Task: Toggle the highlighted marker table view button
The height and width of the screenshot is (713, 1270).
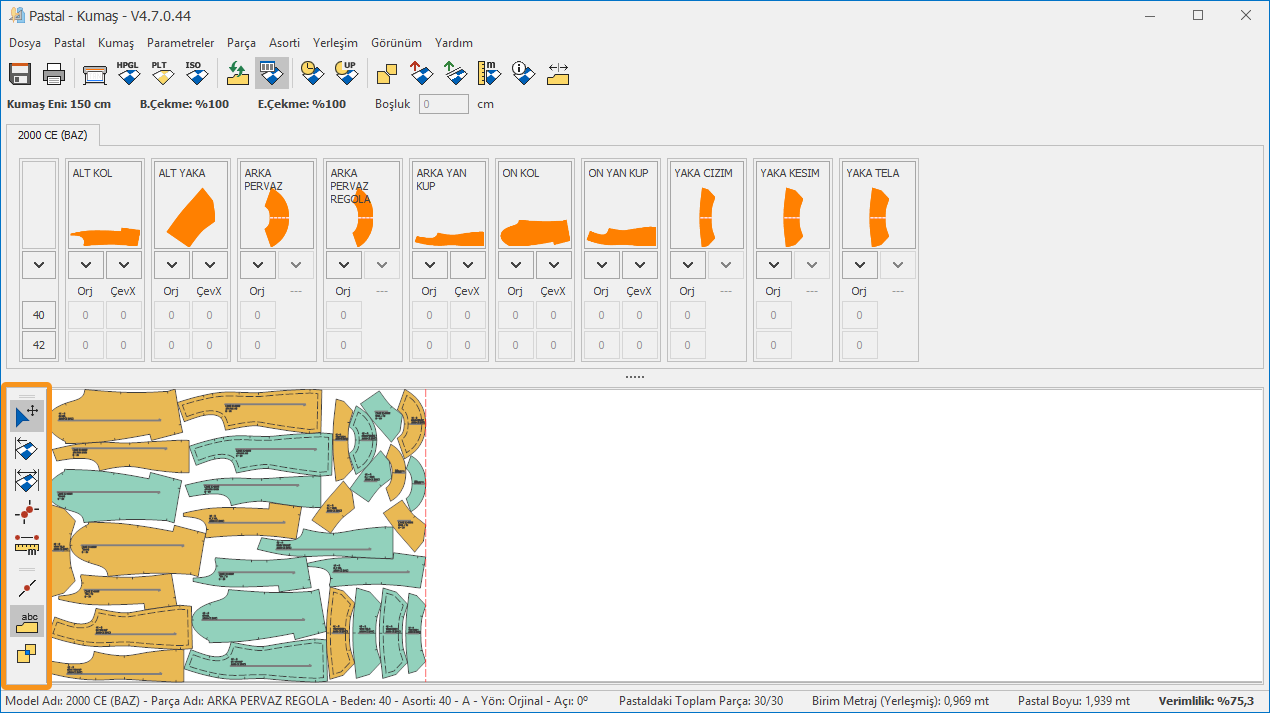Action: point(271,74)
